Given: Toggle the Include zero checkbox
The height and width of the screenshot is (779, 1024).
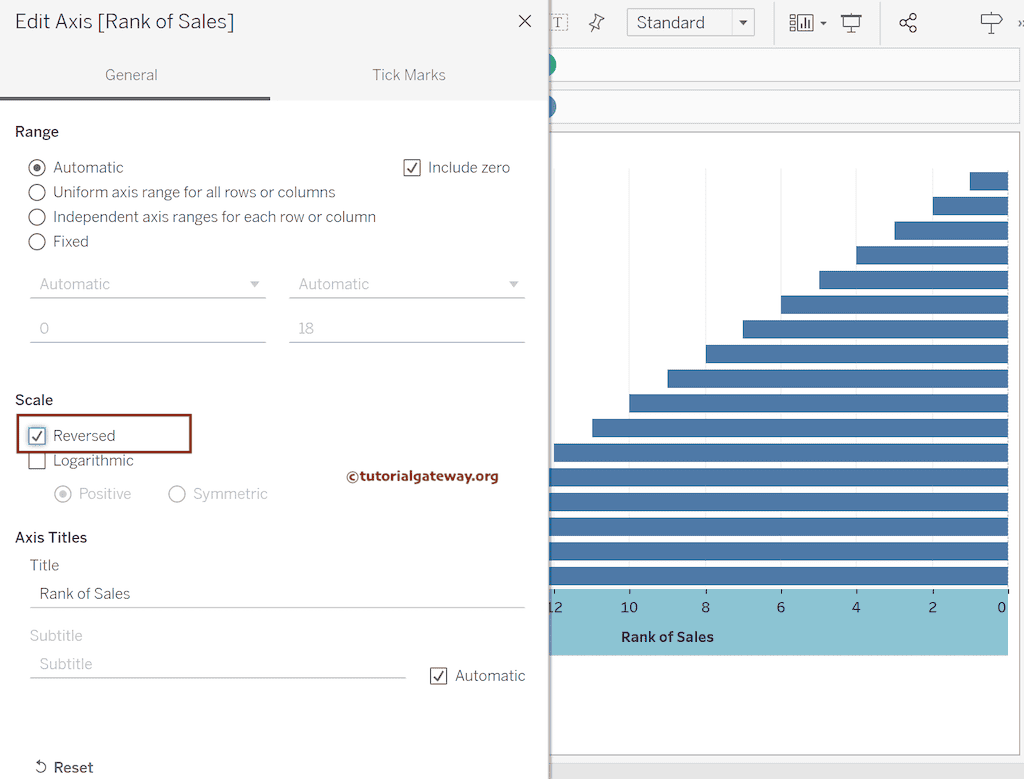Looking at the screenshot, I should pos(412,168).
